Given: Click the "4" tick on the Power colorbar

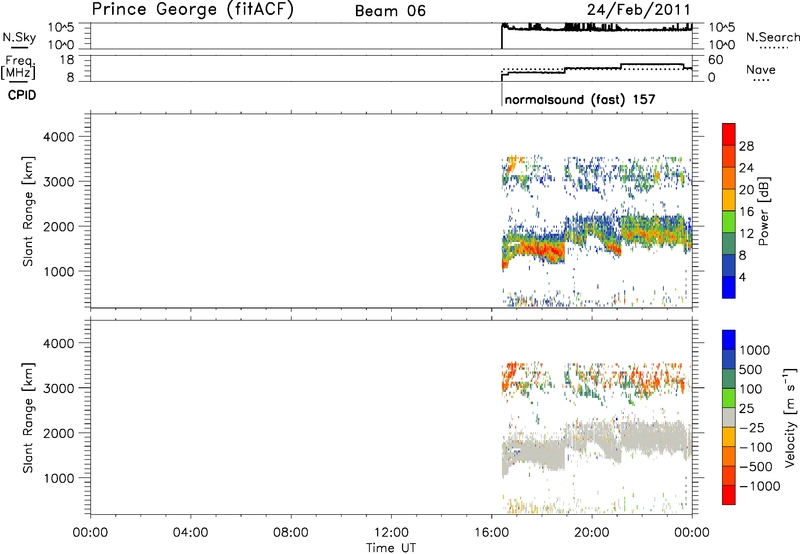Looking at the screenshot, I should tap(742, 277).
